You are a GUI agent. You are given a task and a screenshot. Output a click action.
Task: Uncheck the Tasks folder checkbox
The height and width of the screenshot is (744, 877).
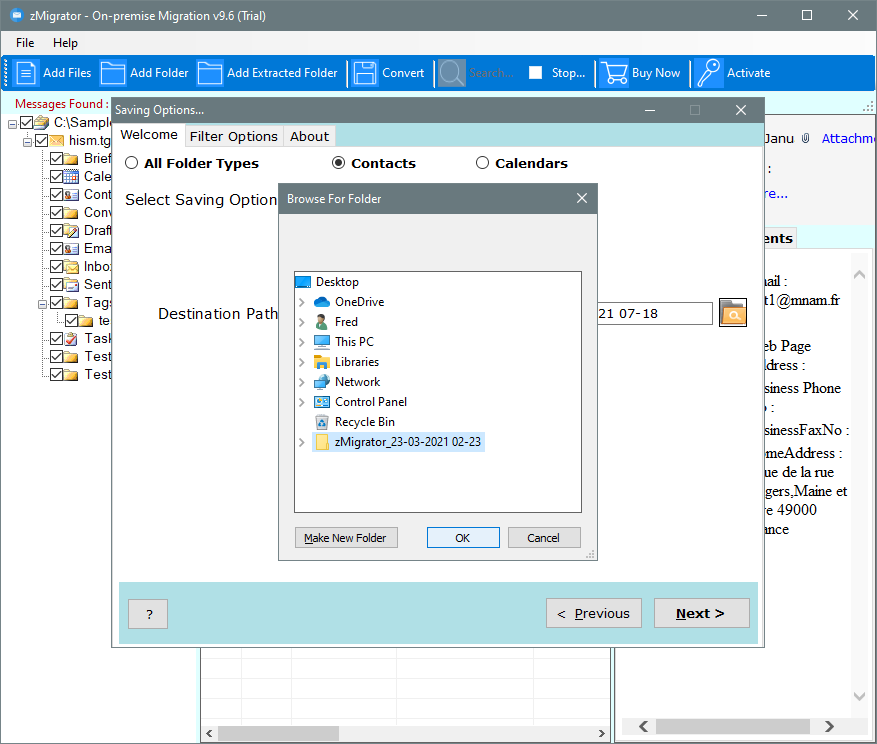tap(56, 338)
